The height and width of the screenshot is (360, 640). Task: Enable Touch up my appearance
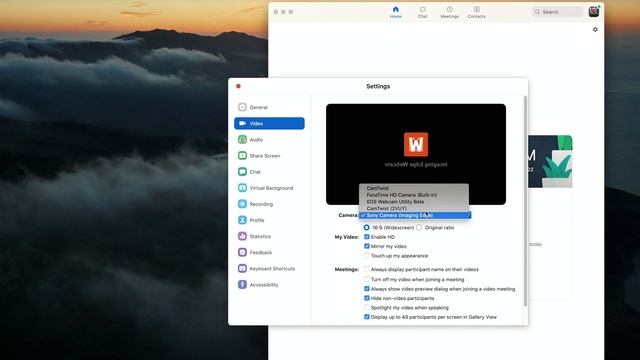(x=367, y=256)
